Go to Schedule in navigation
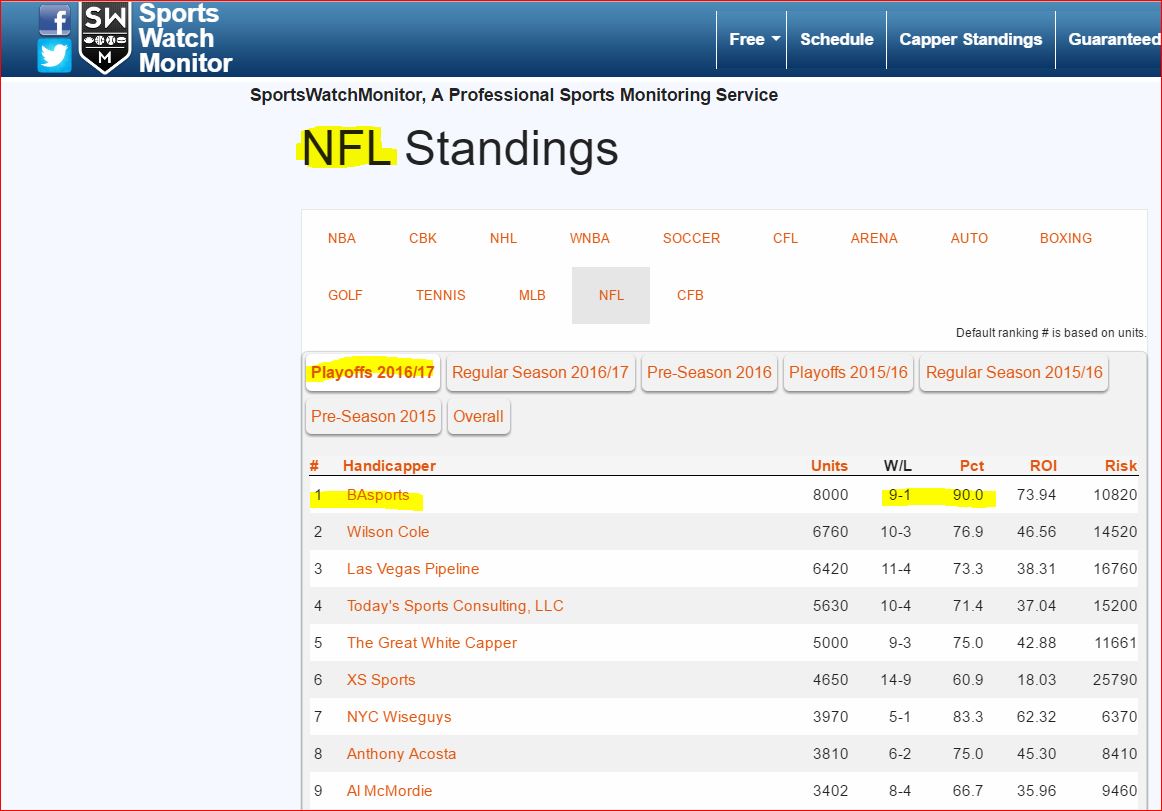1162x811 pixels. (x=837, y=39)
